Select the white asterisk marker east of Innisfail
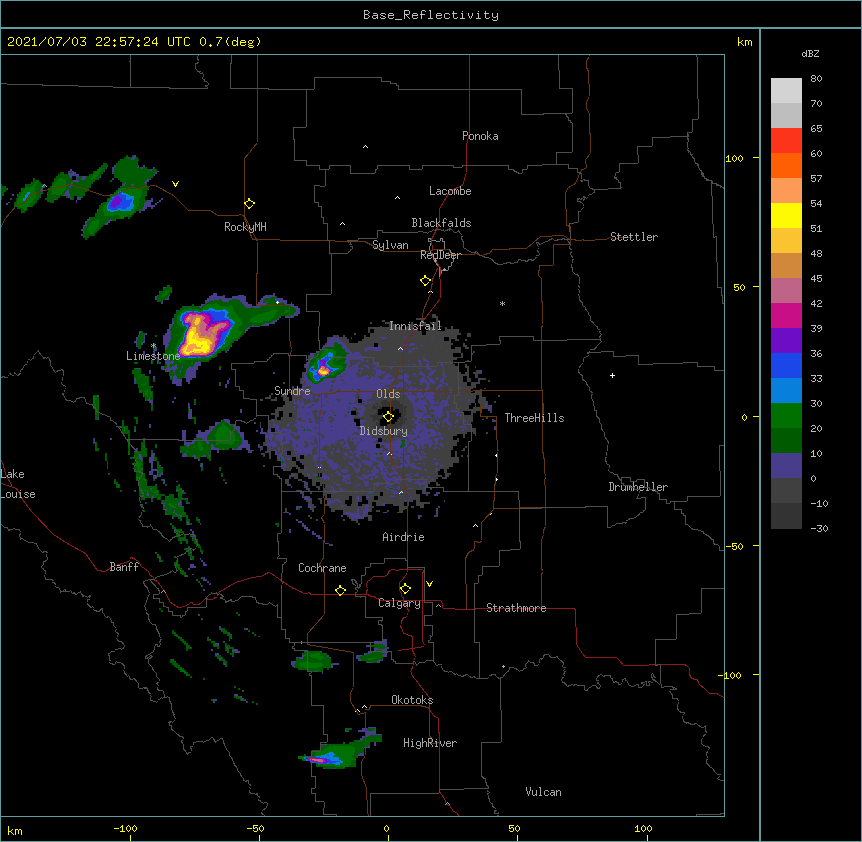The height and width of the screenshot is (842, 862). 502,304
